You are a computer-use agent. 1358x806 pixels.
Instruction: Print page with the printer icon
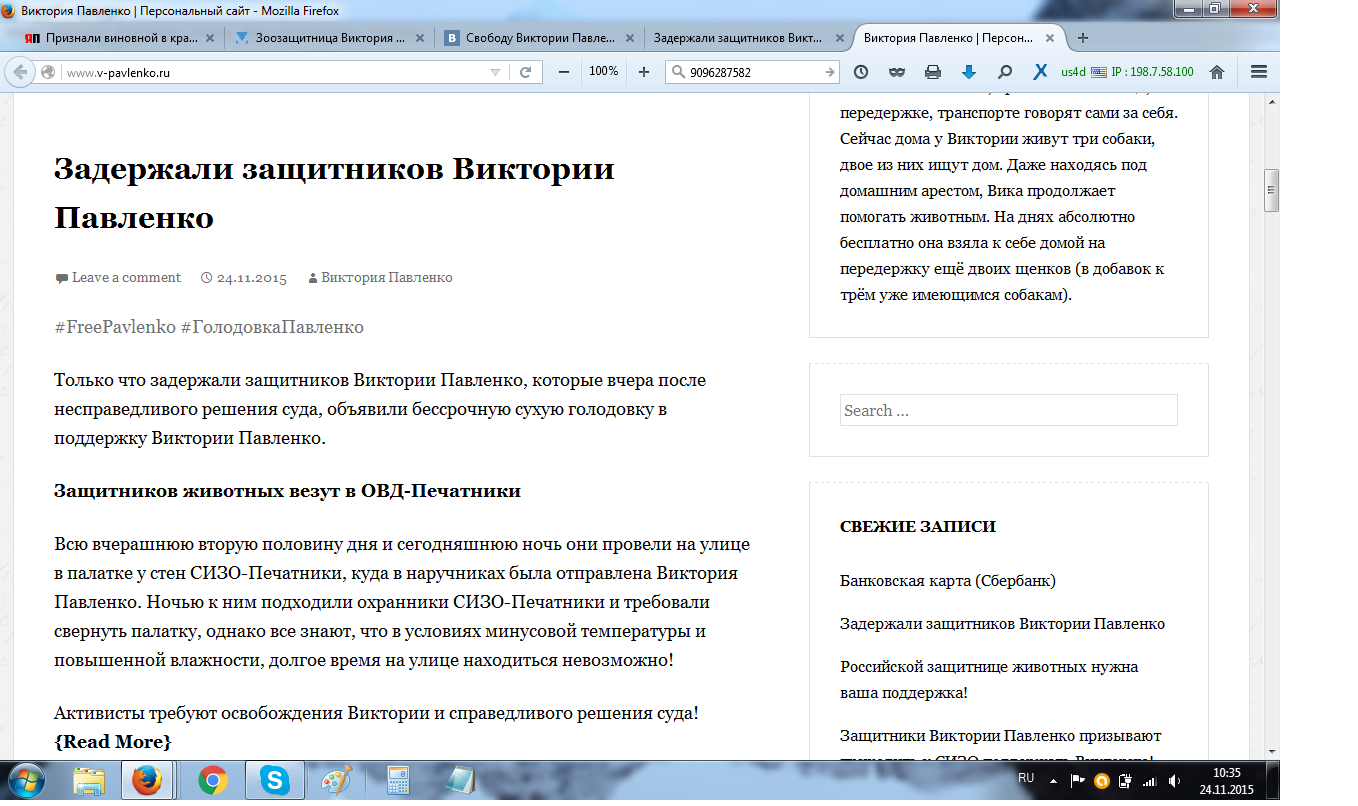coord(933,72)
